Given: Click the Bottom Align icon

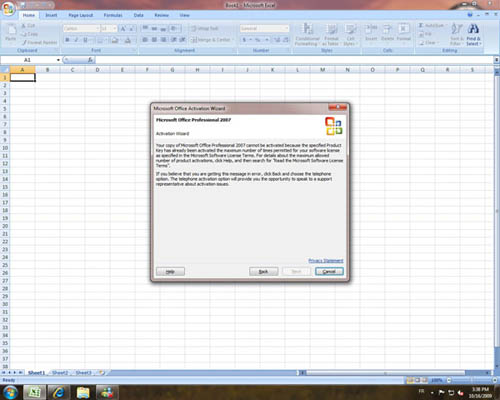Looking at the screenshot, I should 163,28.
